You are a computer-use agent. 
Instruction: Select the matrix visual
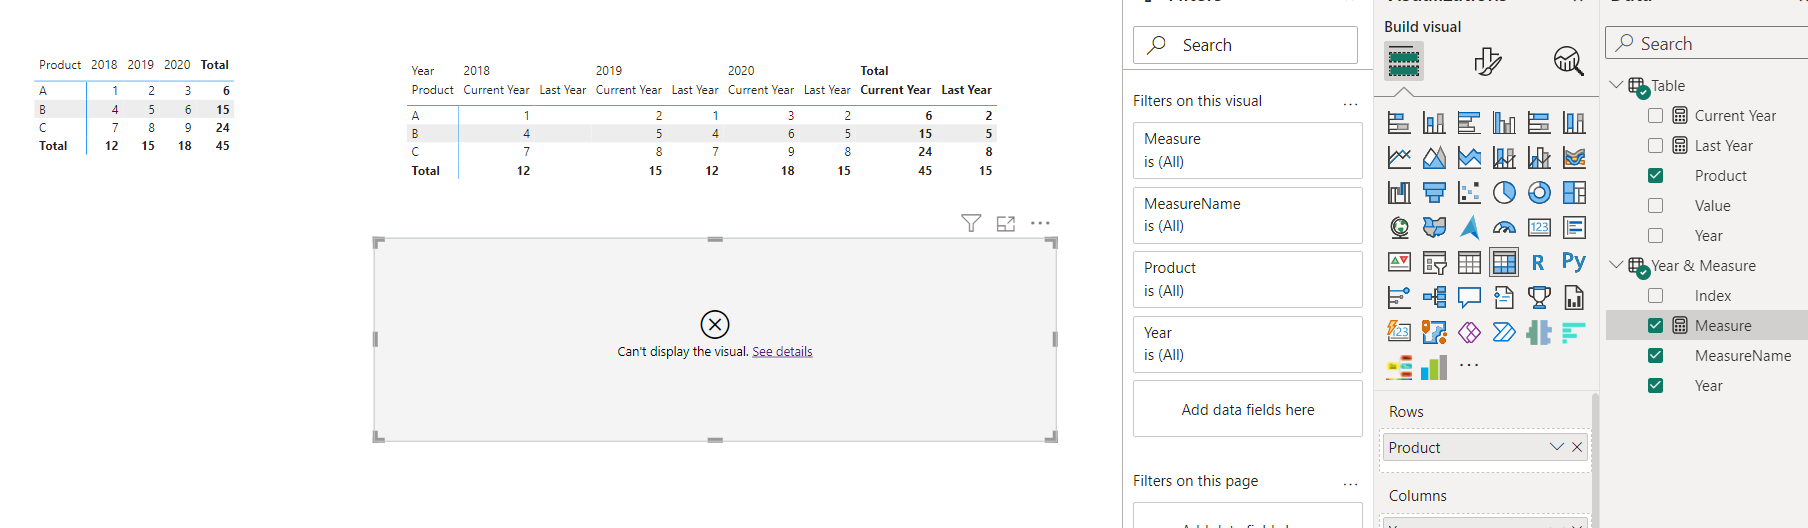pyautogui.click(x=1504, y=263)
